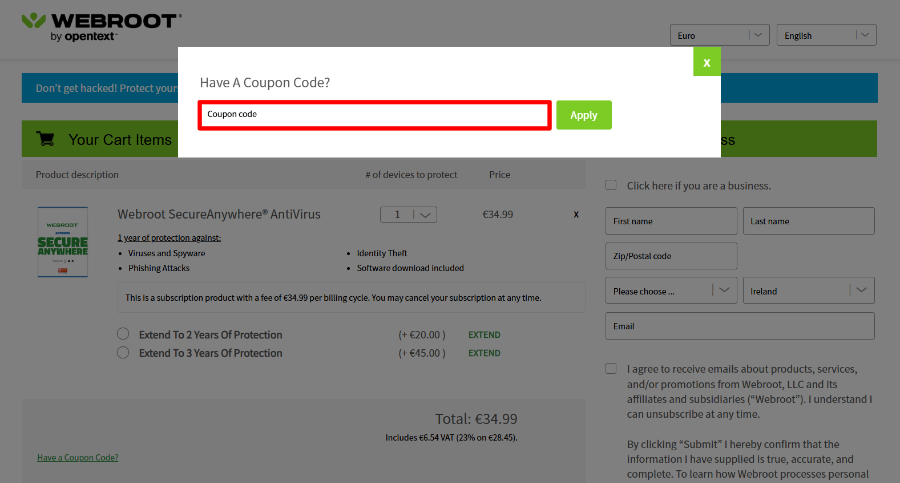Open the Please choose dropdown
This screenshot has height=483, width=900.
click(x=671, y=291)
